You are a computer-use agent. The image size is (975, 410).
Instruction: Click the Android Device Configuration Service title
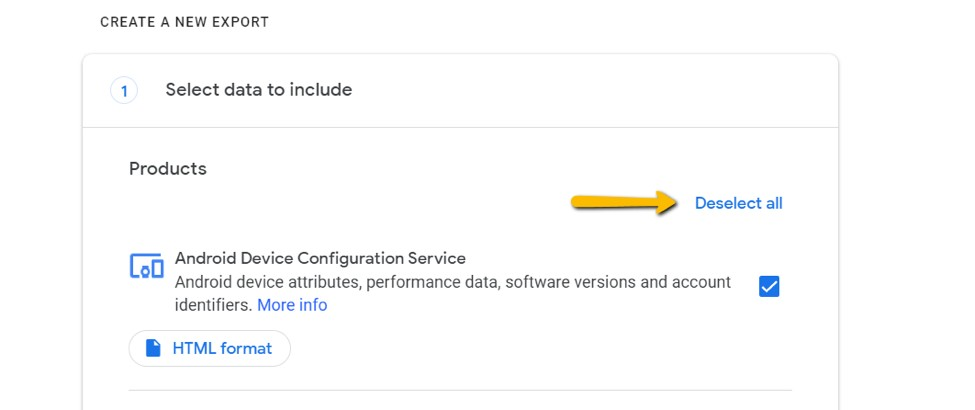320,259
